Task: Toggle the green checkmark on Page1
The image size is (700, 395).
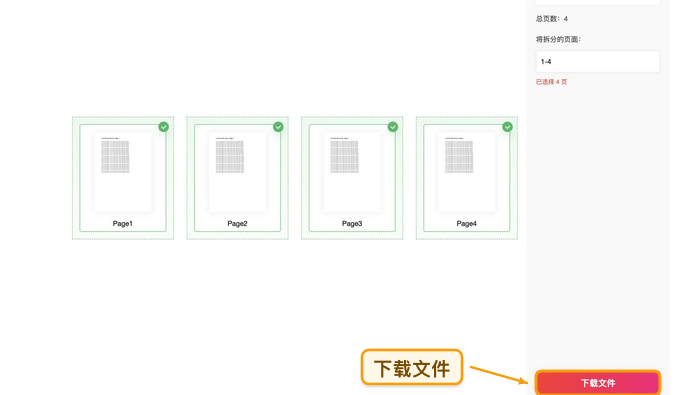Action: pos(164,127)
